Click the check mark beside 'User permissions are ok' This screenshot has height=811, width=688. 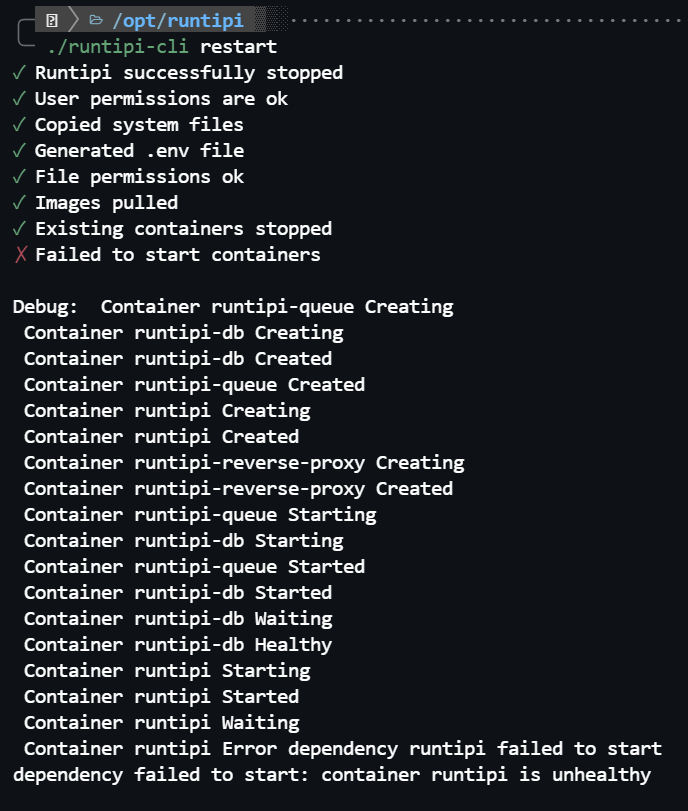[20, 98]
